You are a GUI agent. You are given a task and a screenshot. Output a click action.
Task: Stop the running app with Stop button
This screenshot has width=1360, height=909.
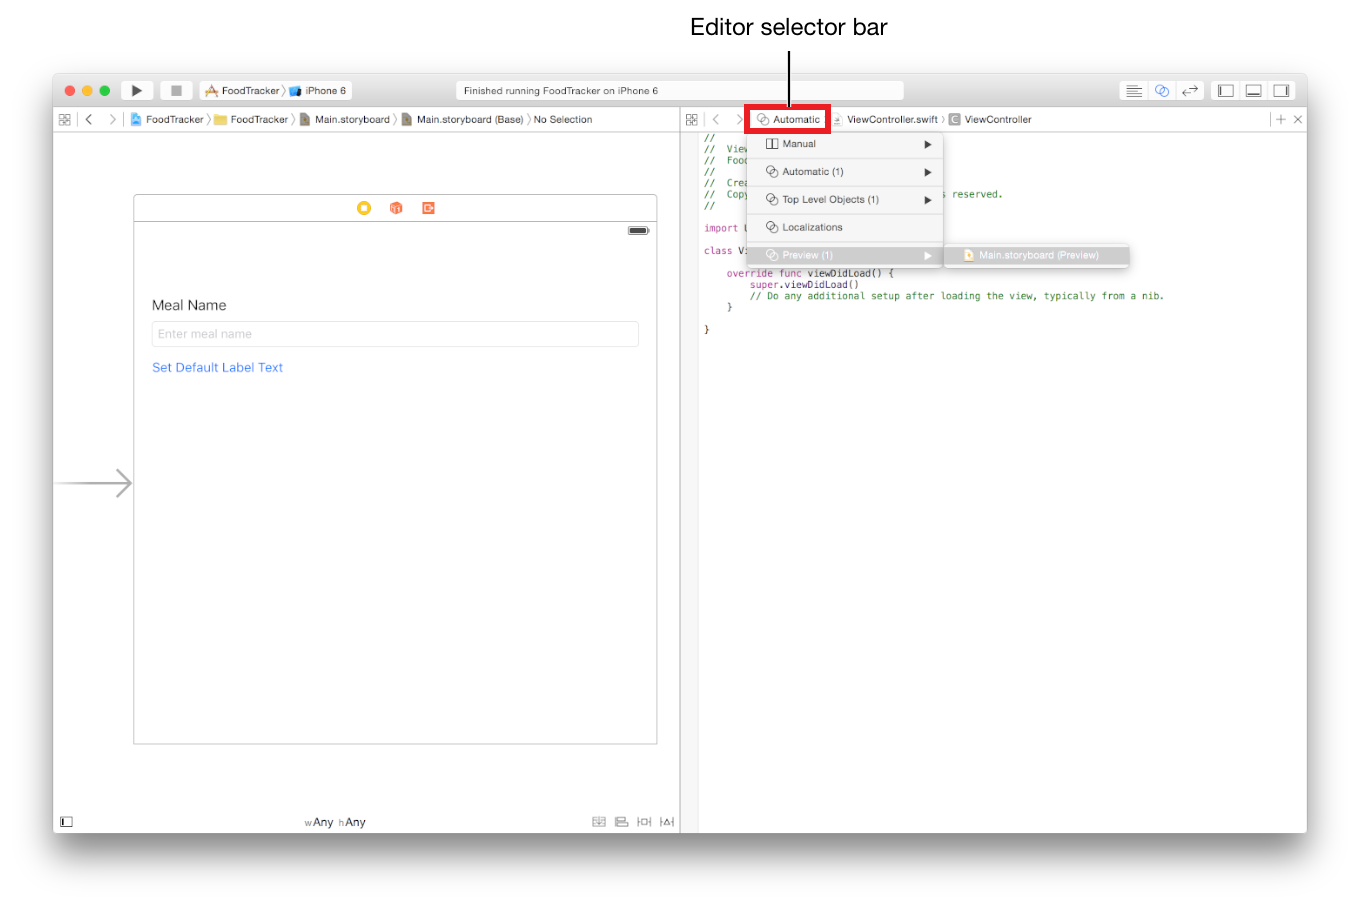[176, 91]
